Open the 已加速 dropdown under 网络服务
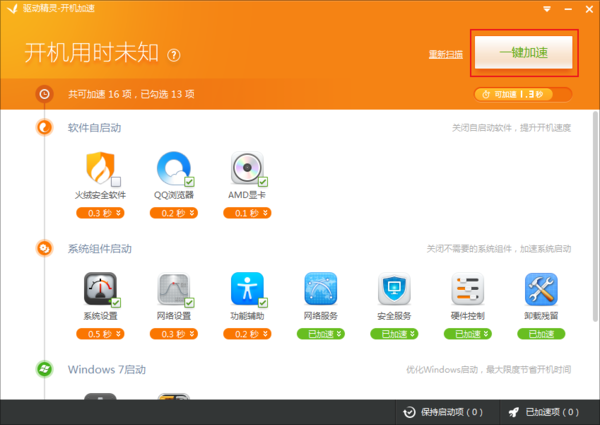The width and height of the screenshot is (600, 425). click(x=320, y=333)
